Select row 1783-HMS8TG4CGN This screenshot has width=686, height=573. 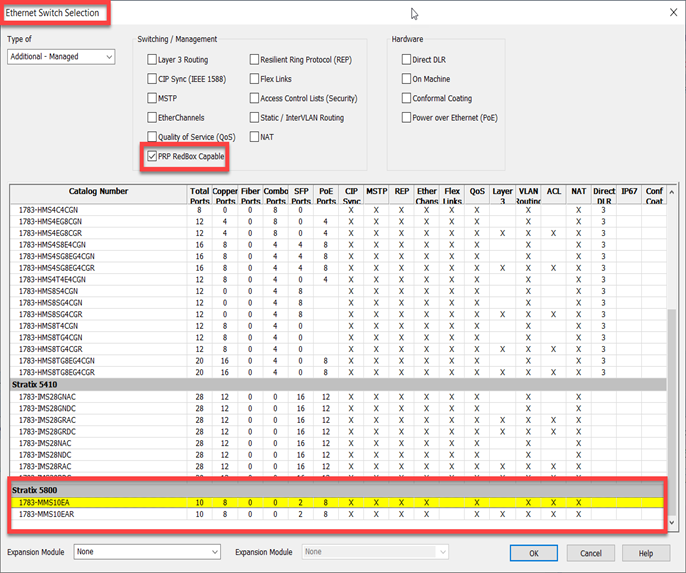coord(337,337)
